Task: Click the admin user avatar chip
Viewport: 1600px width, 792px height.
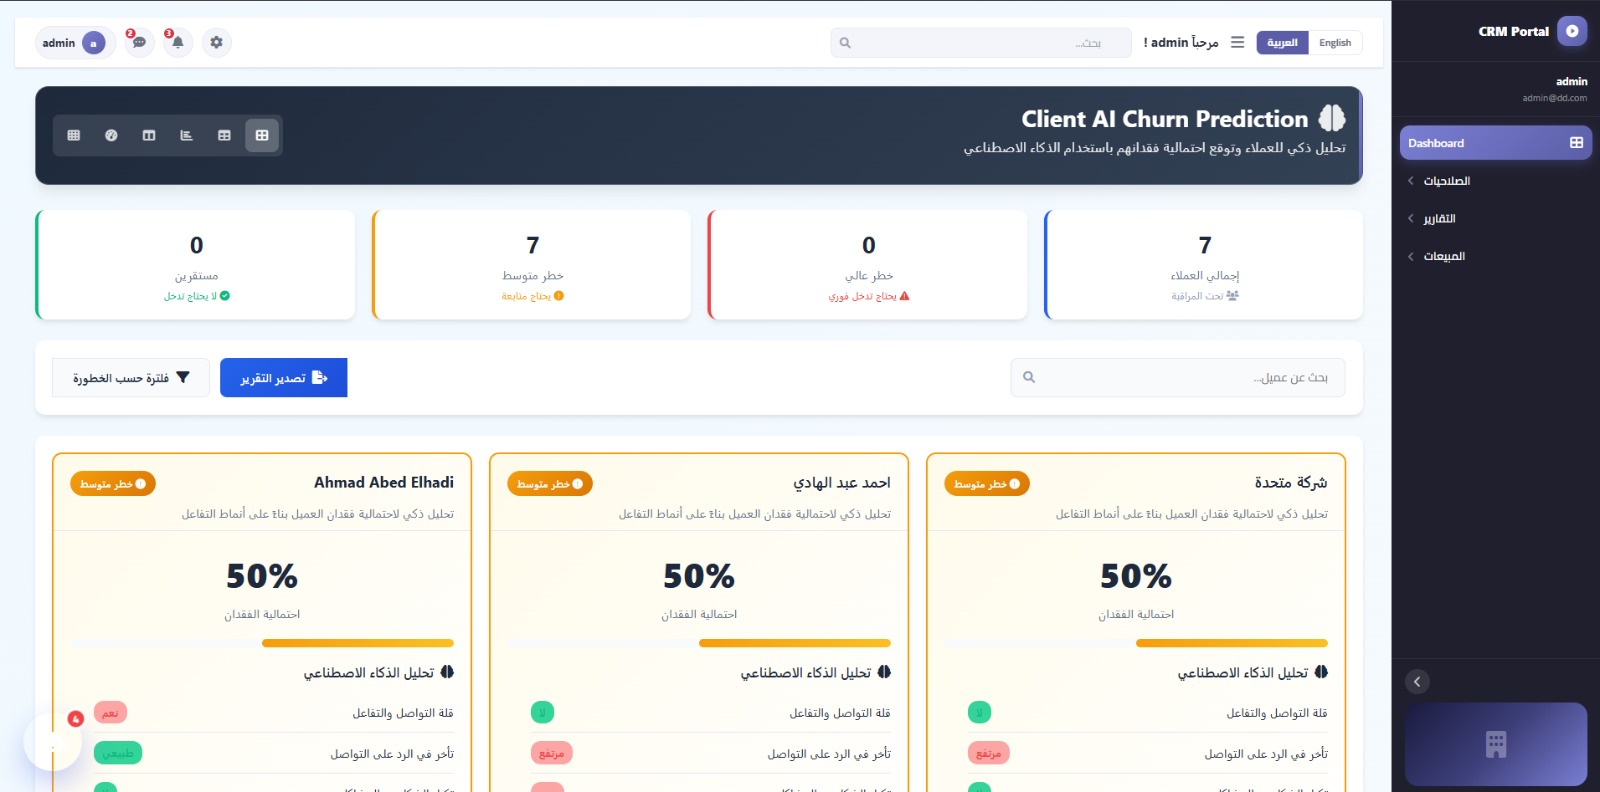Action: point(75,43)
